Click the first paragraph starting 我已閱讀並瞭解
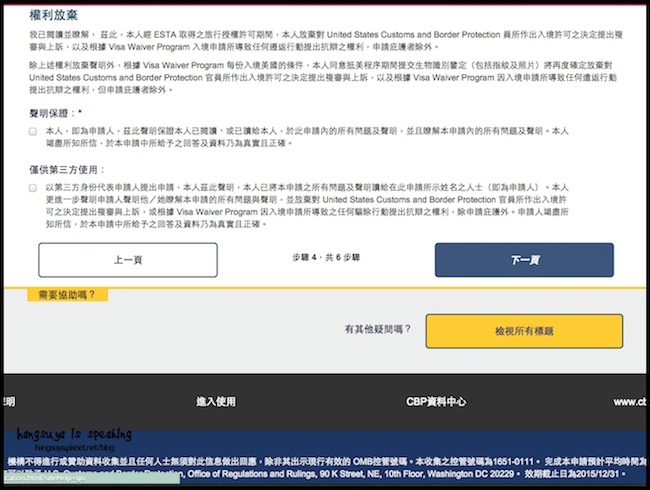650x490 pixels. (326, 41)
